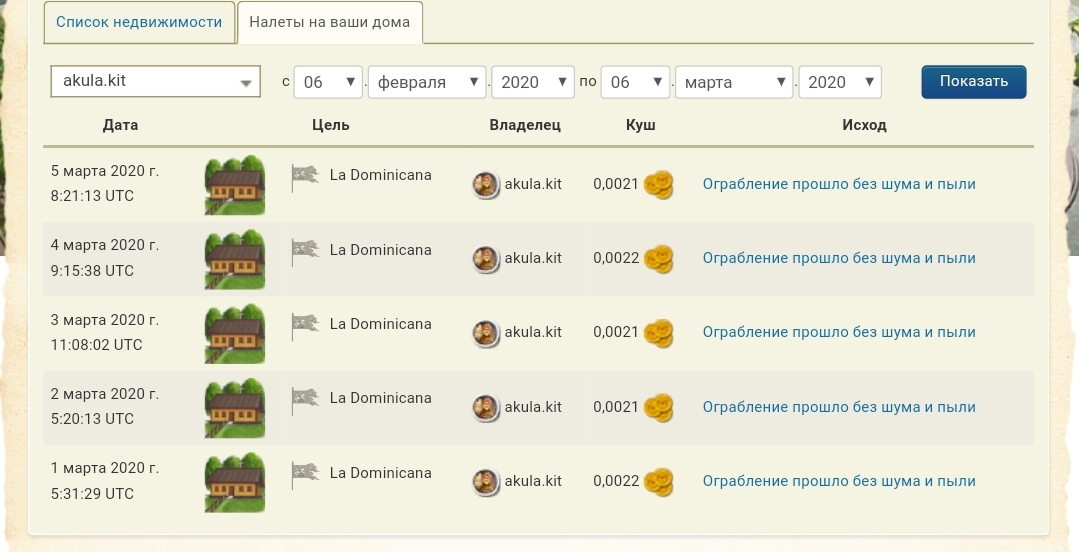Switch to Список недвижимости tab
This screenshot has width=1079, height=552.
139,22
